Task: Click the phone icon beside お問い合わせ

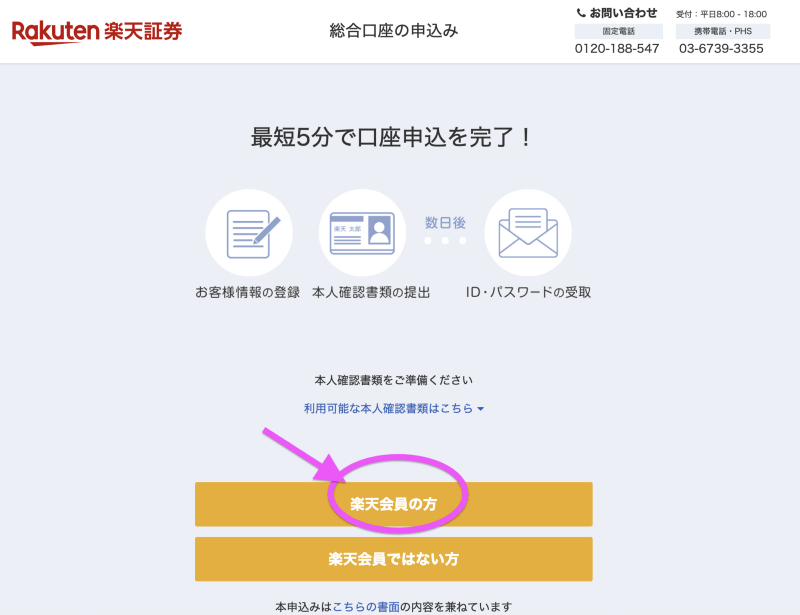Action: [x=581, y=13]
